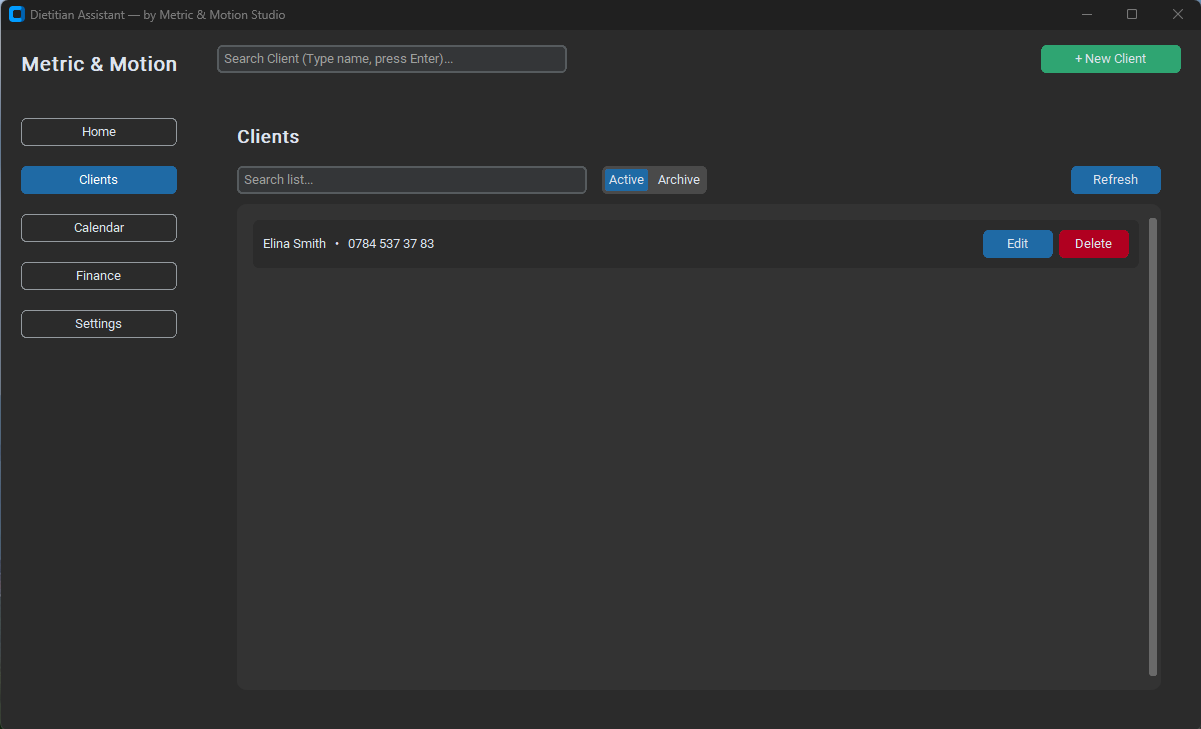Go to the Finance section
Screen dimensions: 1201x729
click(99, 276)
